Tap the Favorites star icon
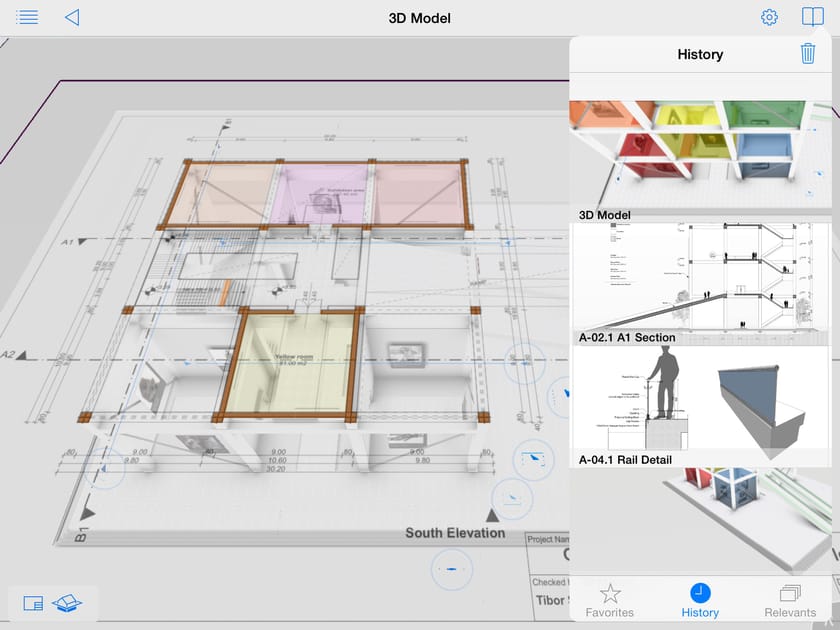840x630 pixels. pyautogui.click(x=611, y=592)
